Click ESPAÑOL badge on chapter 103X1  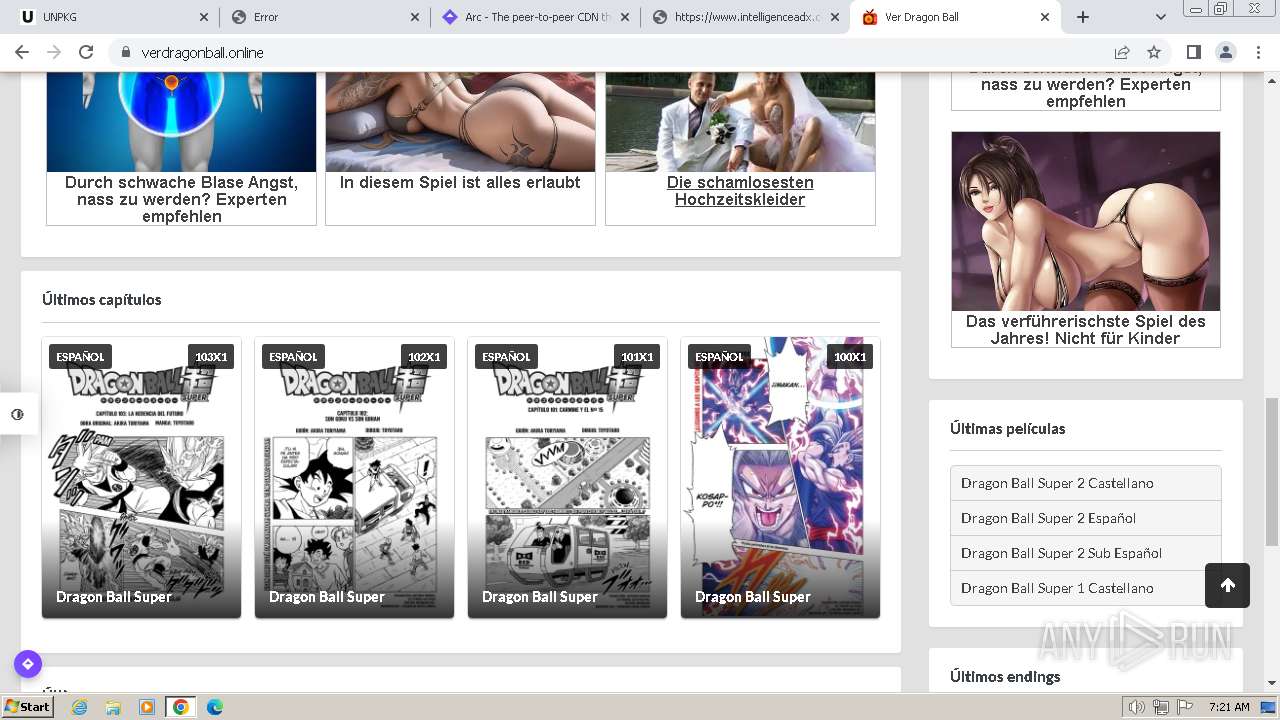tap(80, 357)
